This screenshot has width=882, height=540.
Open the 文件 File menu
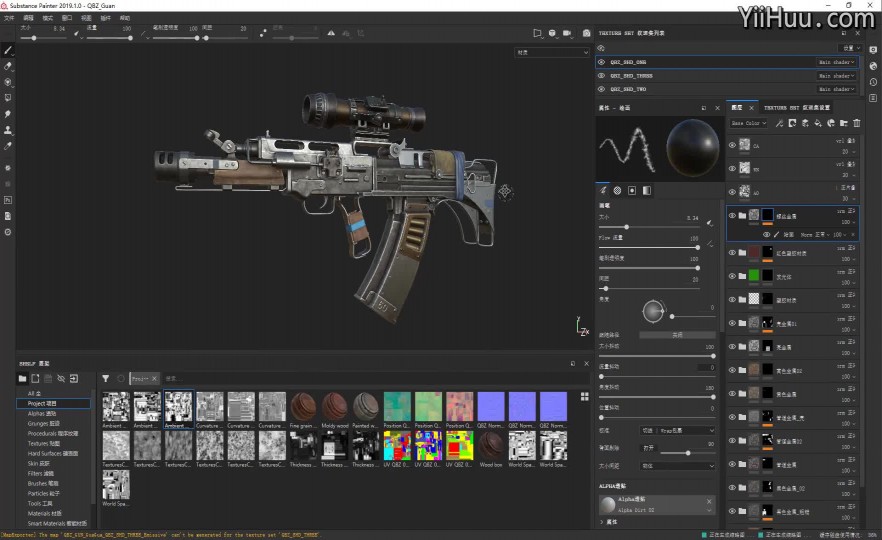pos(9,18)
